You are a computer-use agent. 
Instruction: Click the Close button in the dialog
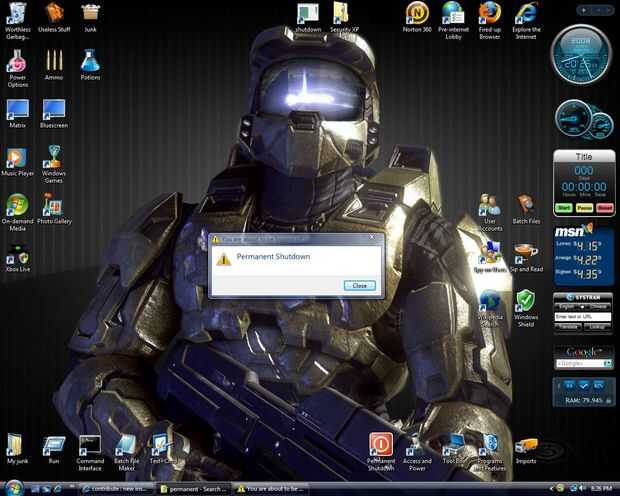(360, 285)
